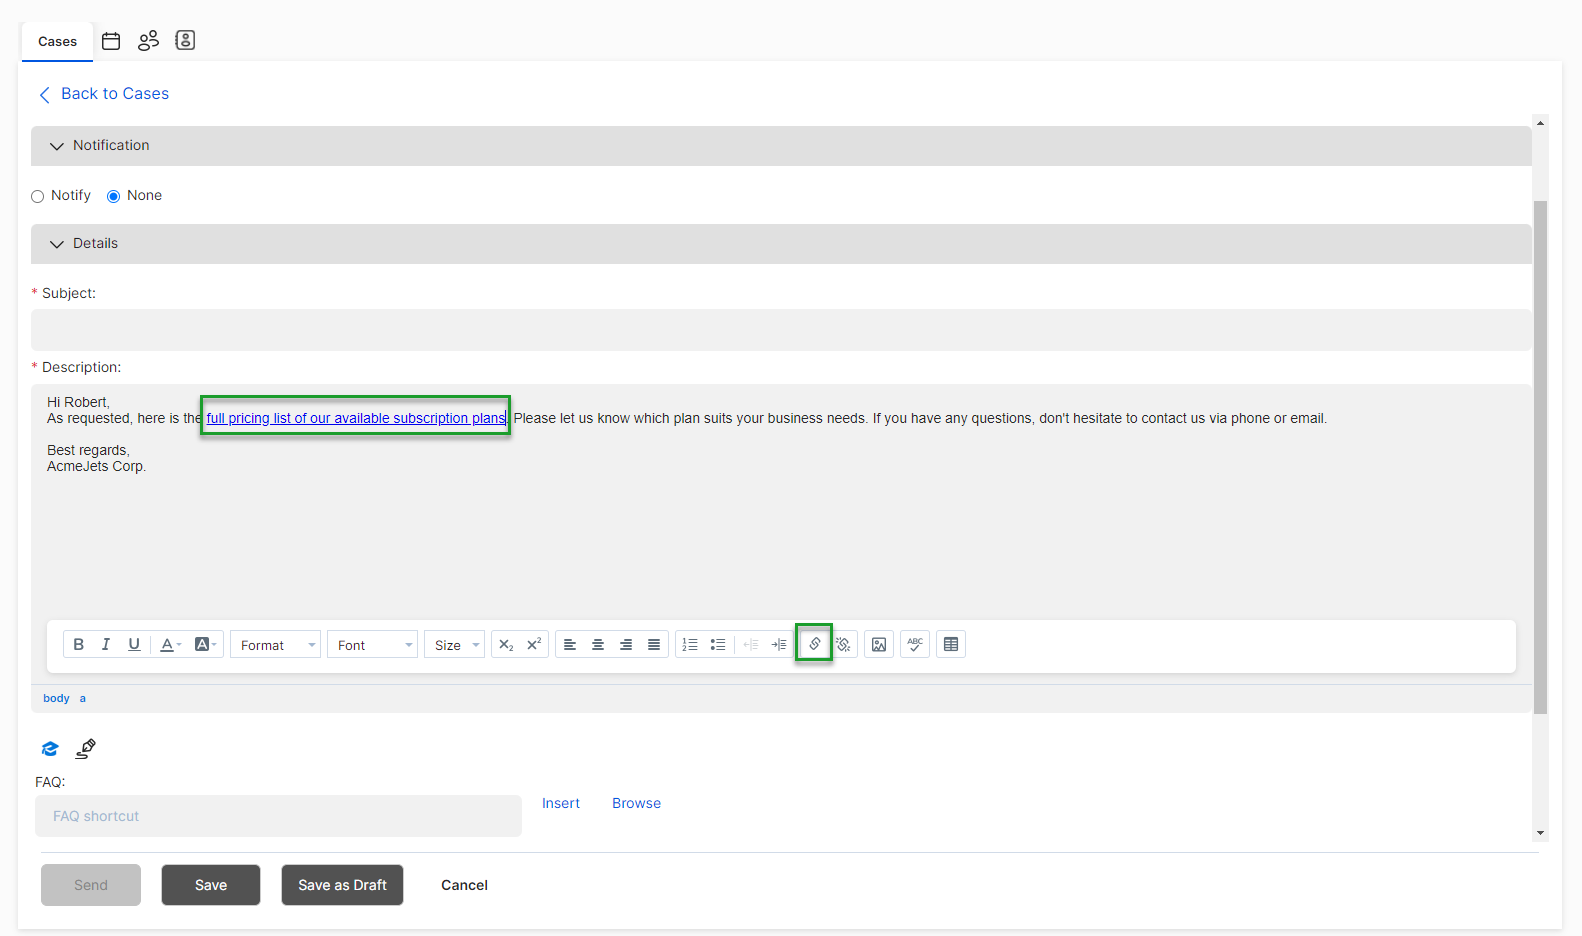Insert a table into description
Viewport: 1582px width, 936px height.
951,645
